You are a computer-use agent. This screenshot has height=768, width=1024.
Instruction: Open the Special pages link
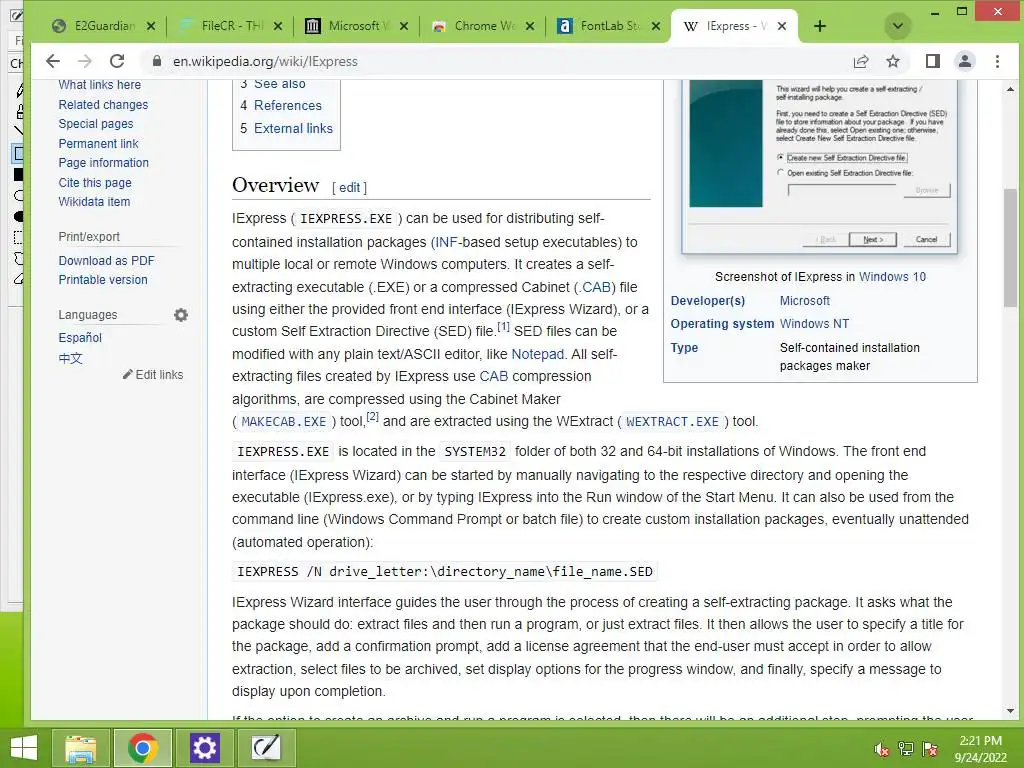[96, 123]
